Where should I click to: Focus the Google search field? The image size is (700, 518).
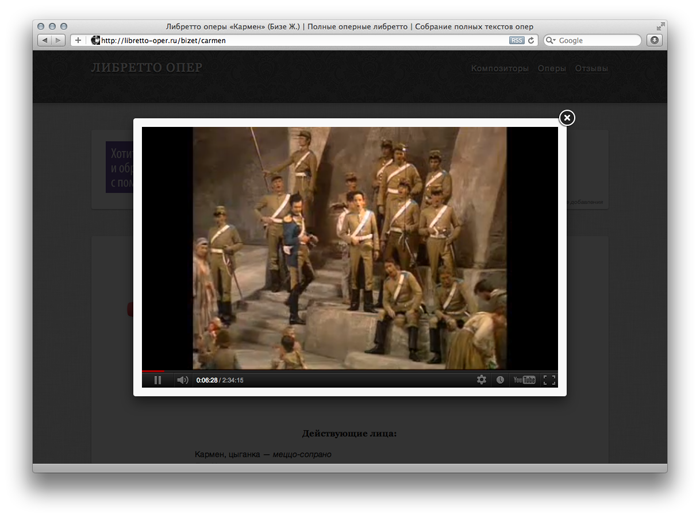click(x=595, y=40)
